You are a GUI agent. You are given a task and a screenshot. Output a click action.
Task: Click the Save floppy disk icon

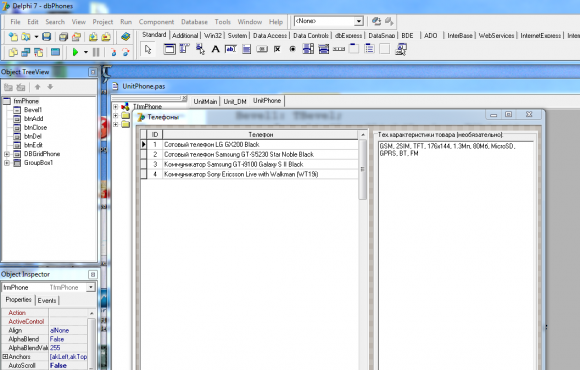point(47,37)
